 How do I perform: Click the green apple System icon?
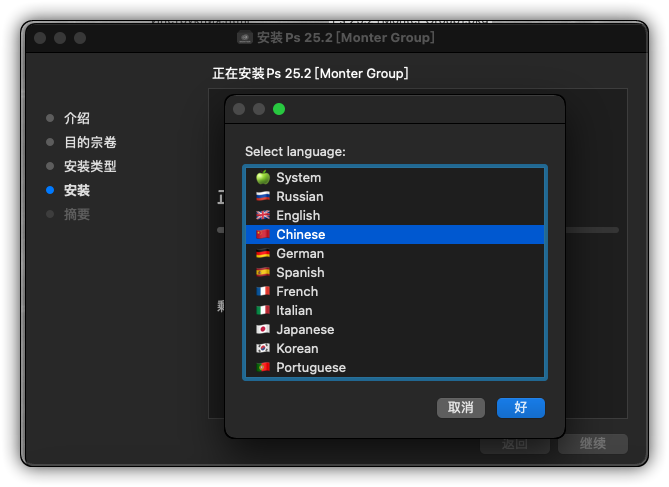(x=263, y=177)
